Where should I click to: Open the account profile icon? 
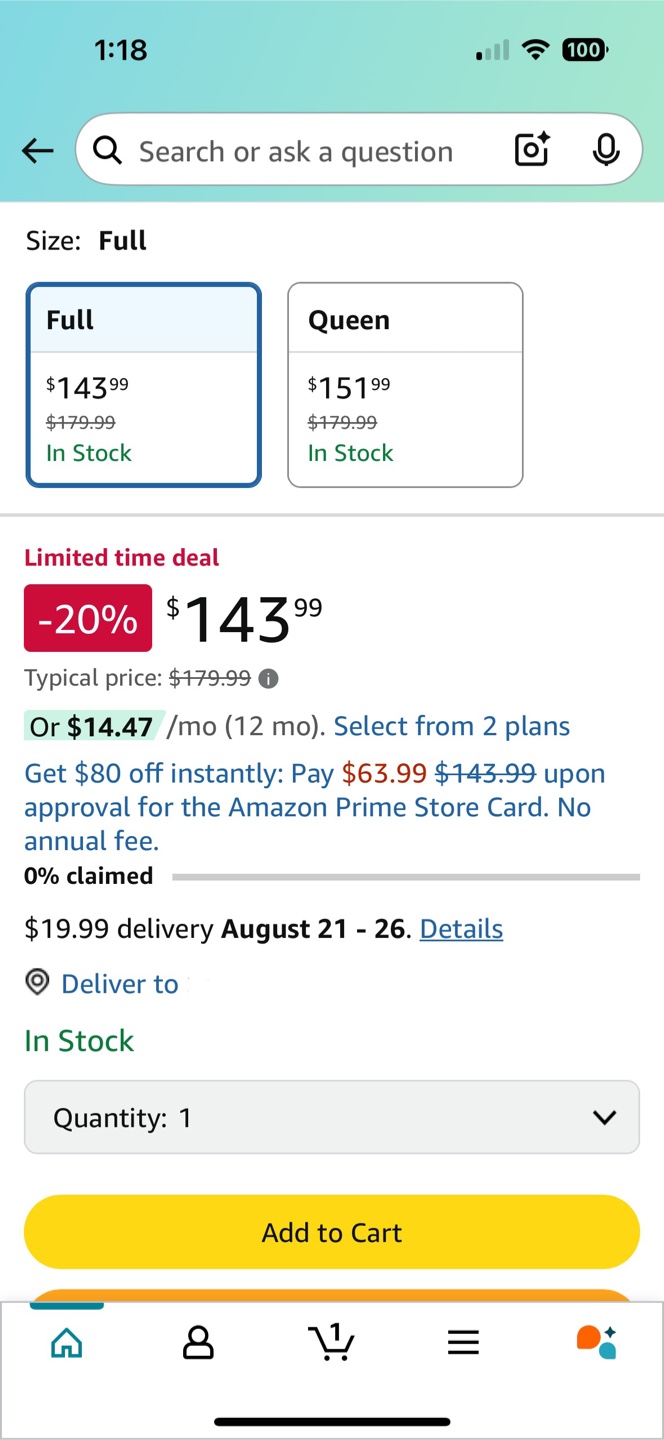point(199,1343)
